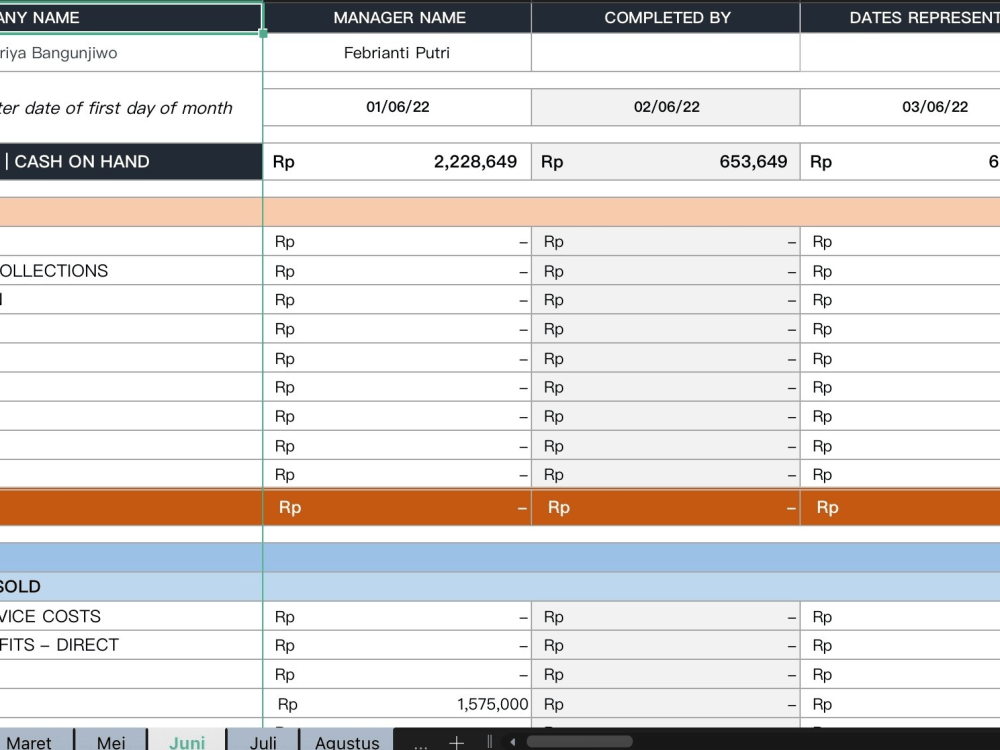Click the fill handle of the selected cell
The height and width of the screenshot is (750, 1000).
click(263, 33)
